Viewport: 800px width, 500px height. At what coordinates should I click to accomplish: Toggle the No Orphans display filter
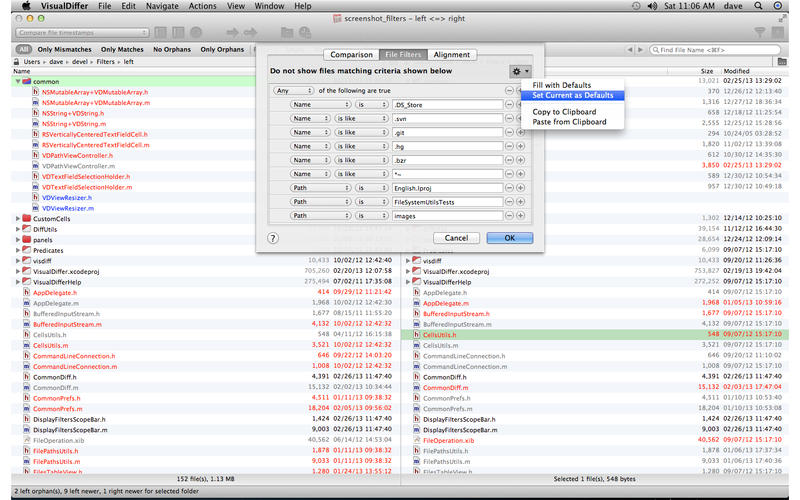tap(172, 49)
